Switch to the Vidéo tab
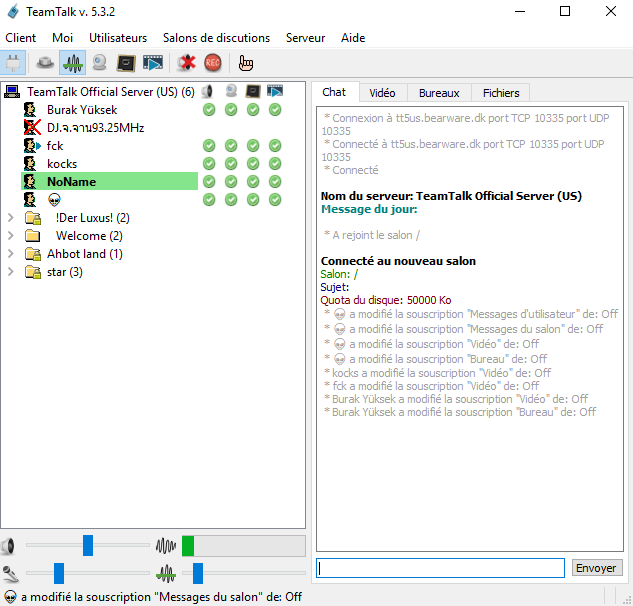Image resolution: width=633 pixels, height=606 pixels. pos(382,93)
